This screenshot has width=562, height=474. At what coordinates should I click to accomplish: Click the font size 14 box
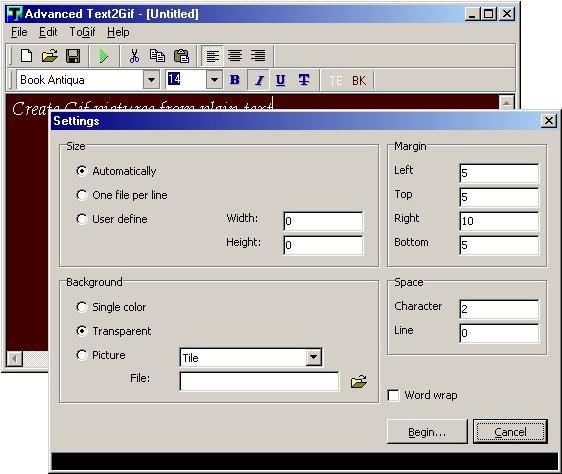click(x=186, y=80)
